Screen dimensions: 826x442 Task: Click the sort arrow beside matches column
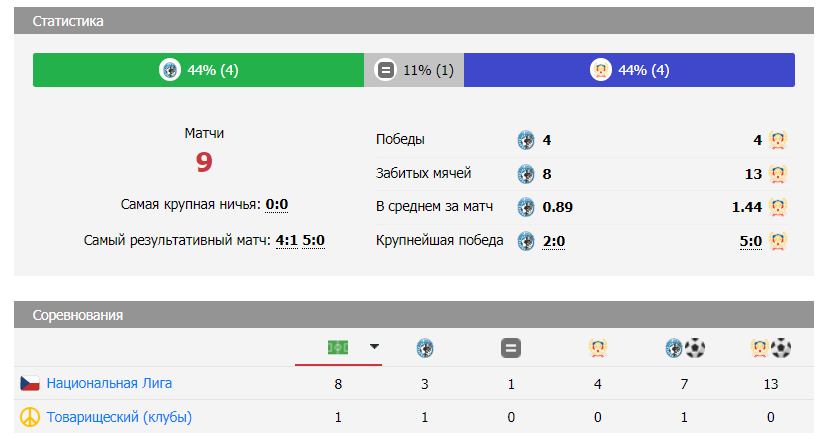pos(374,347)
